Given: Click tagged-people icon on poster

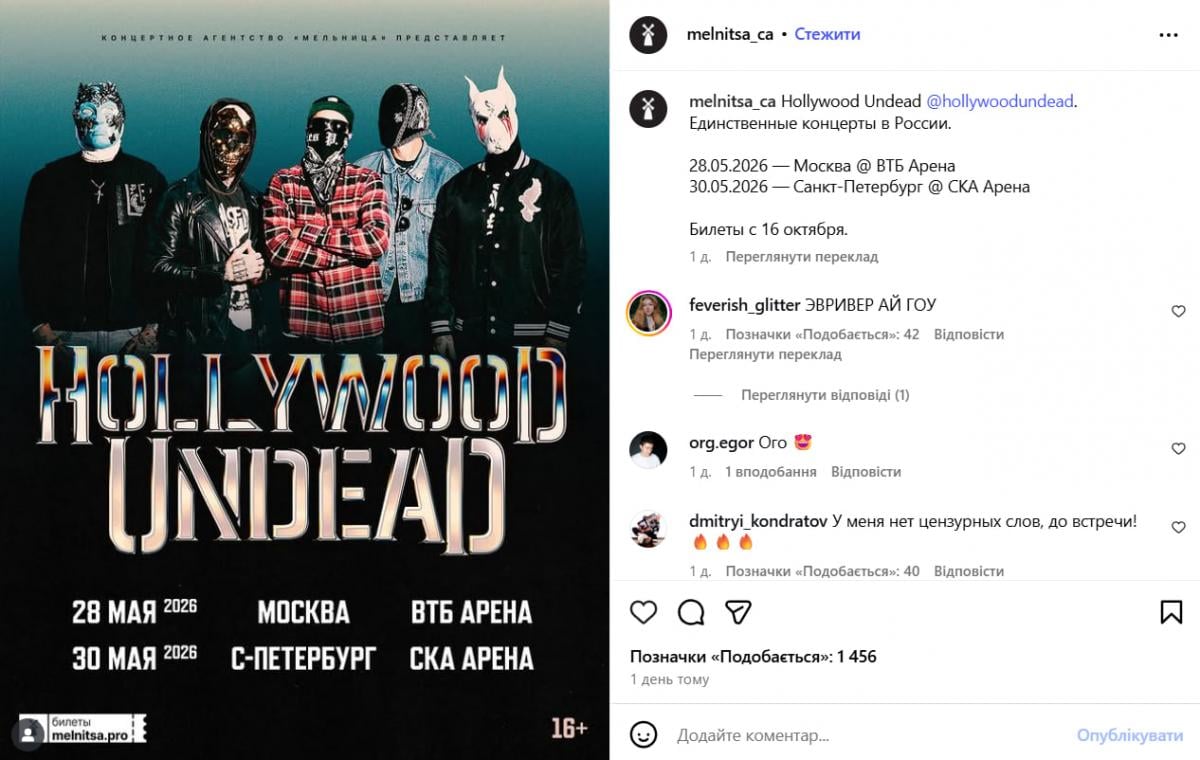Looking at the screenshot, I should tap(28, 733).
